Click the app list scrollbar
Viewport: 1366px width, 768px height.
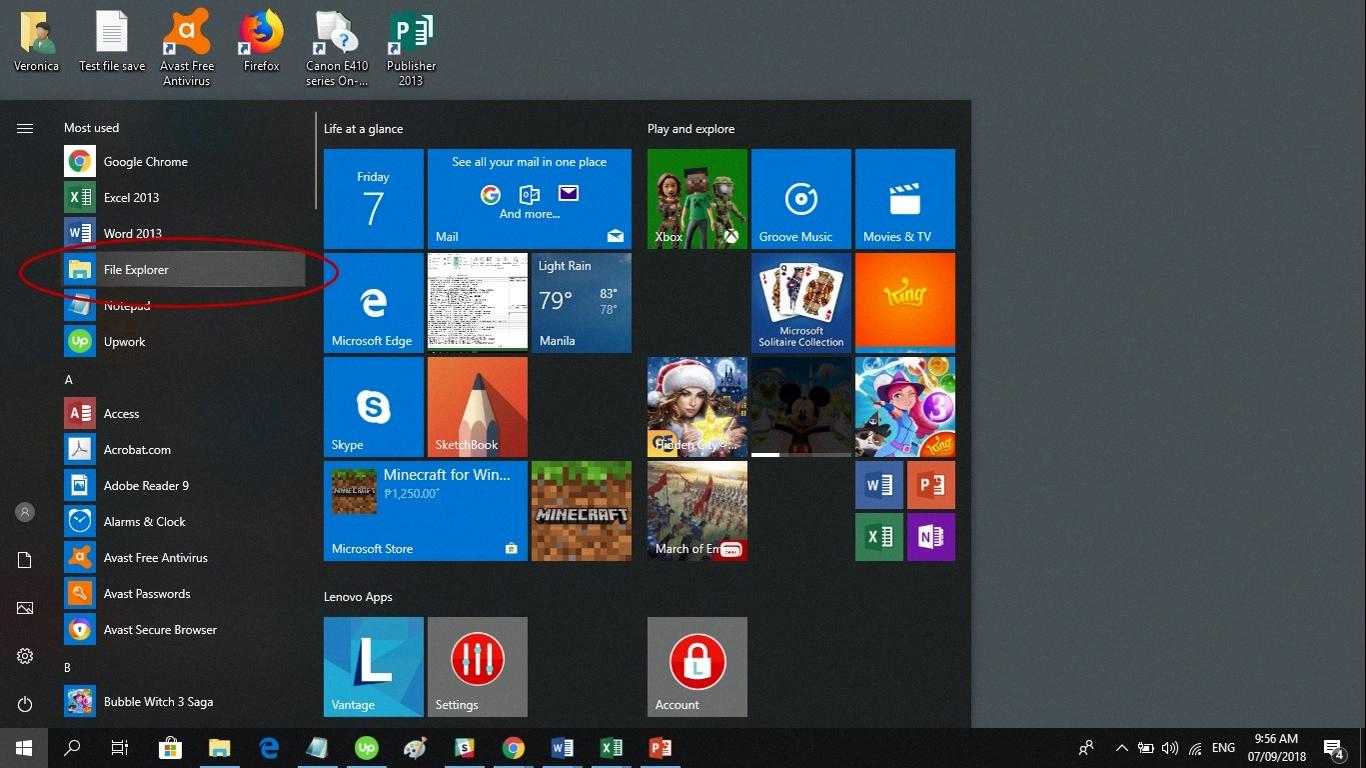coord(316,160)
